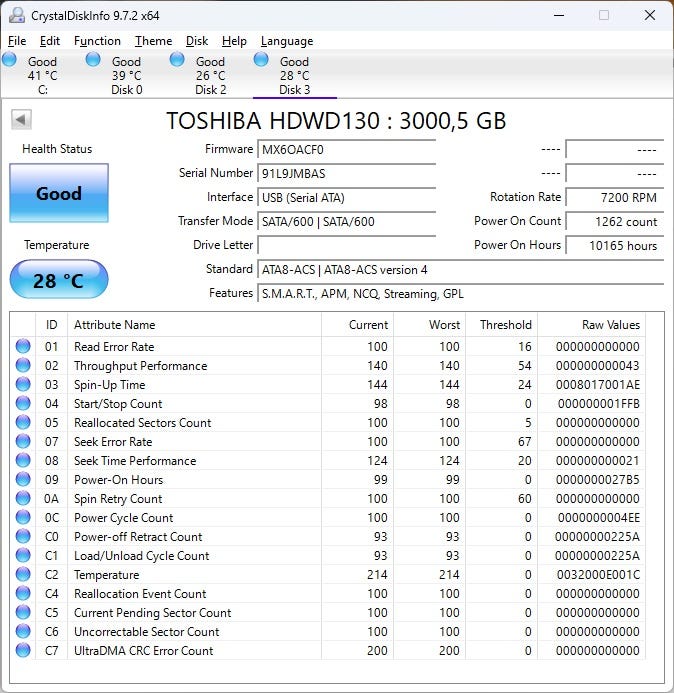Select the Disk 3 drive tab

[294, 75]
